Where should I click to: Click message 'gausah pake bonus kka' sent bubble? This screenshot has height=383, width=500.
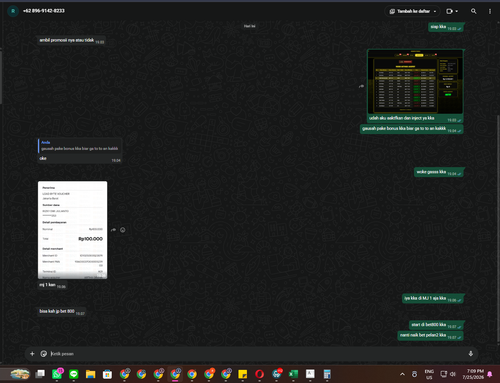(x=412, y=129)
